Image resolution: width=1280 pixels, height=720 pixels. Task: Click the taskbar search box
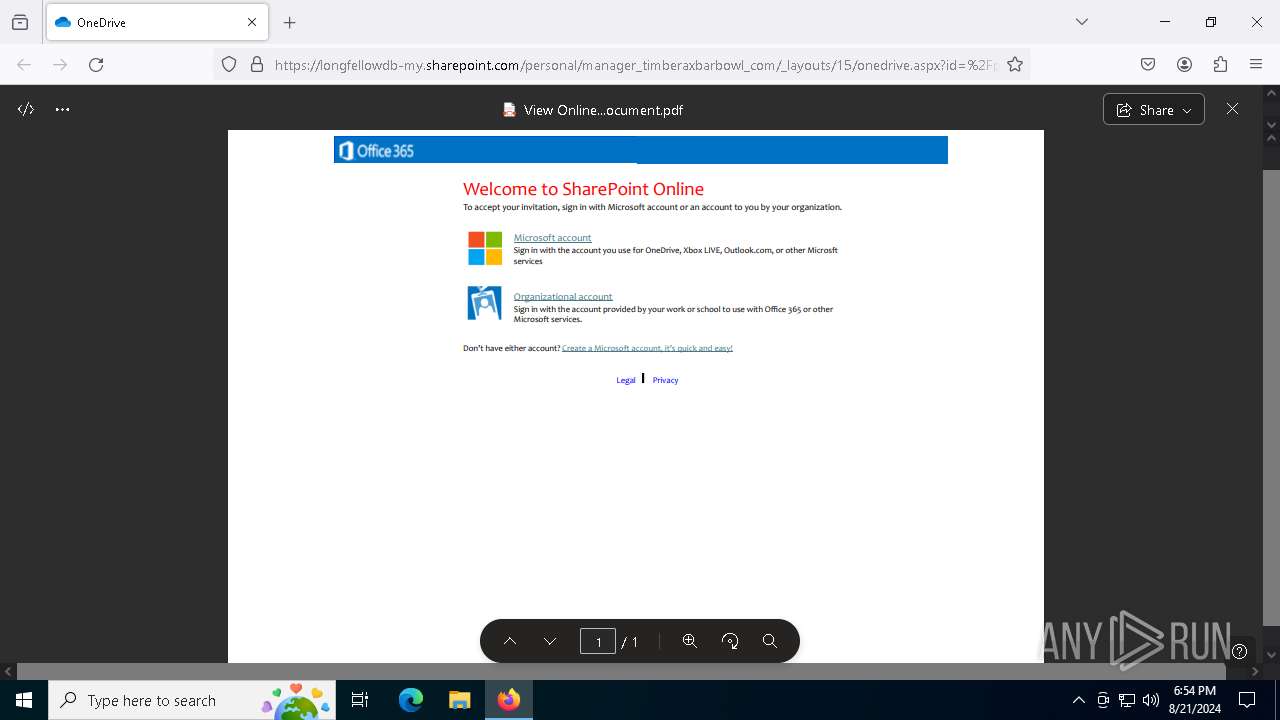192,700
